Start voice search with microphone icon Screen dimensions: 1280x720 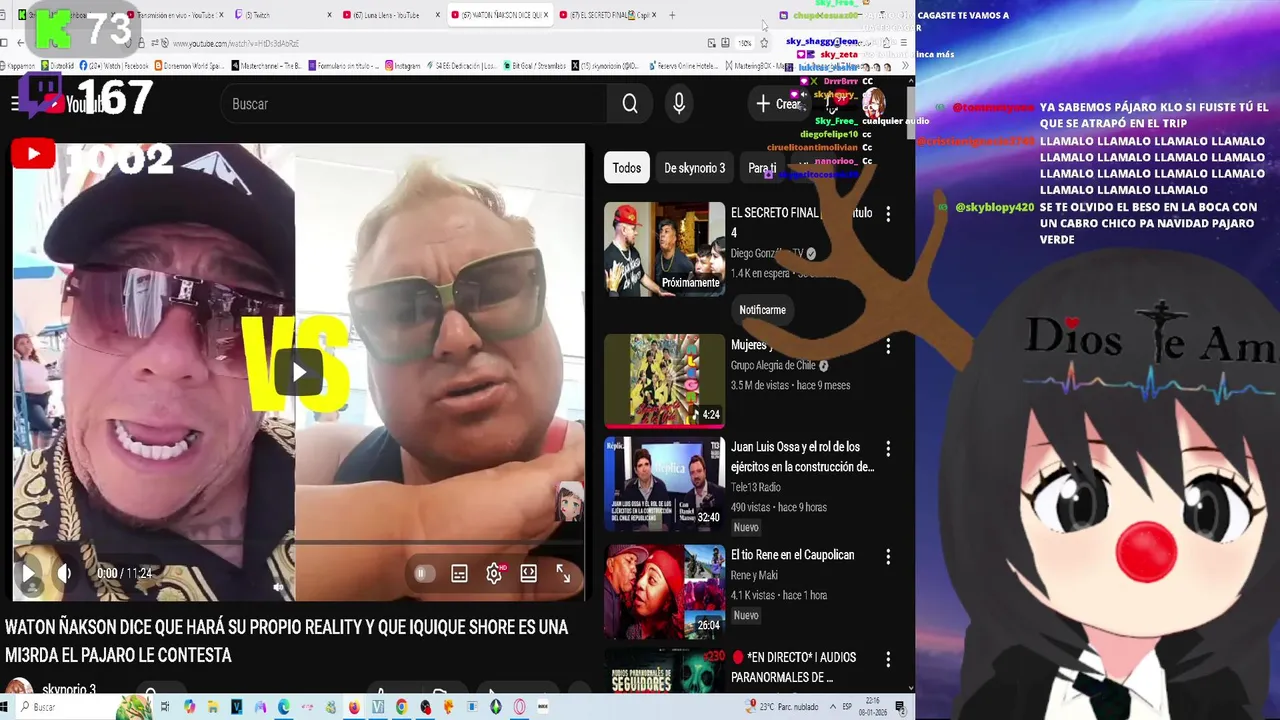pos(679,104)
